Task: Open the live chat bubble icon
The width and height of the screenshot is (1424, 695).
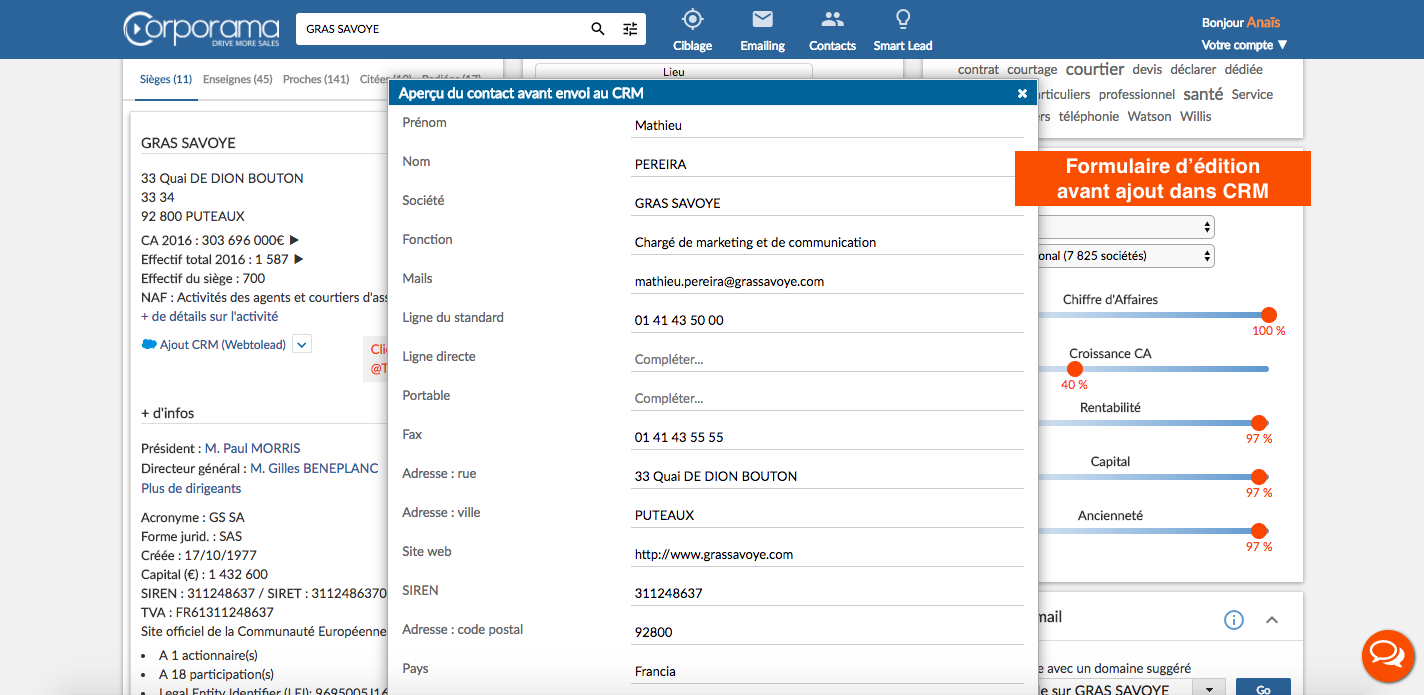Action: point(1388,656)
